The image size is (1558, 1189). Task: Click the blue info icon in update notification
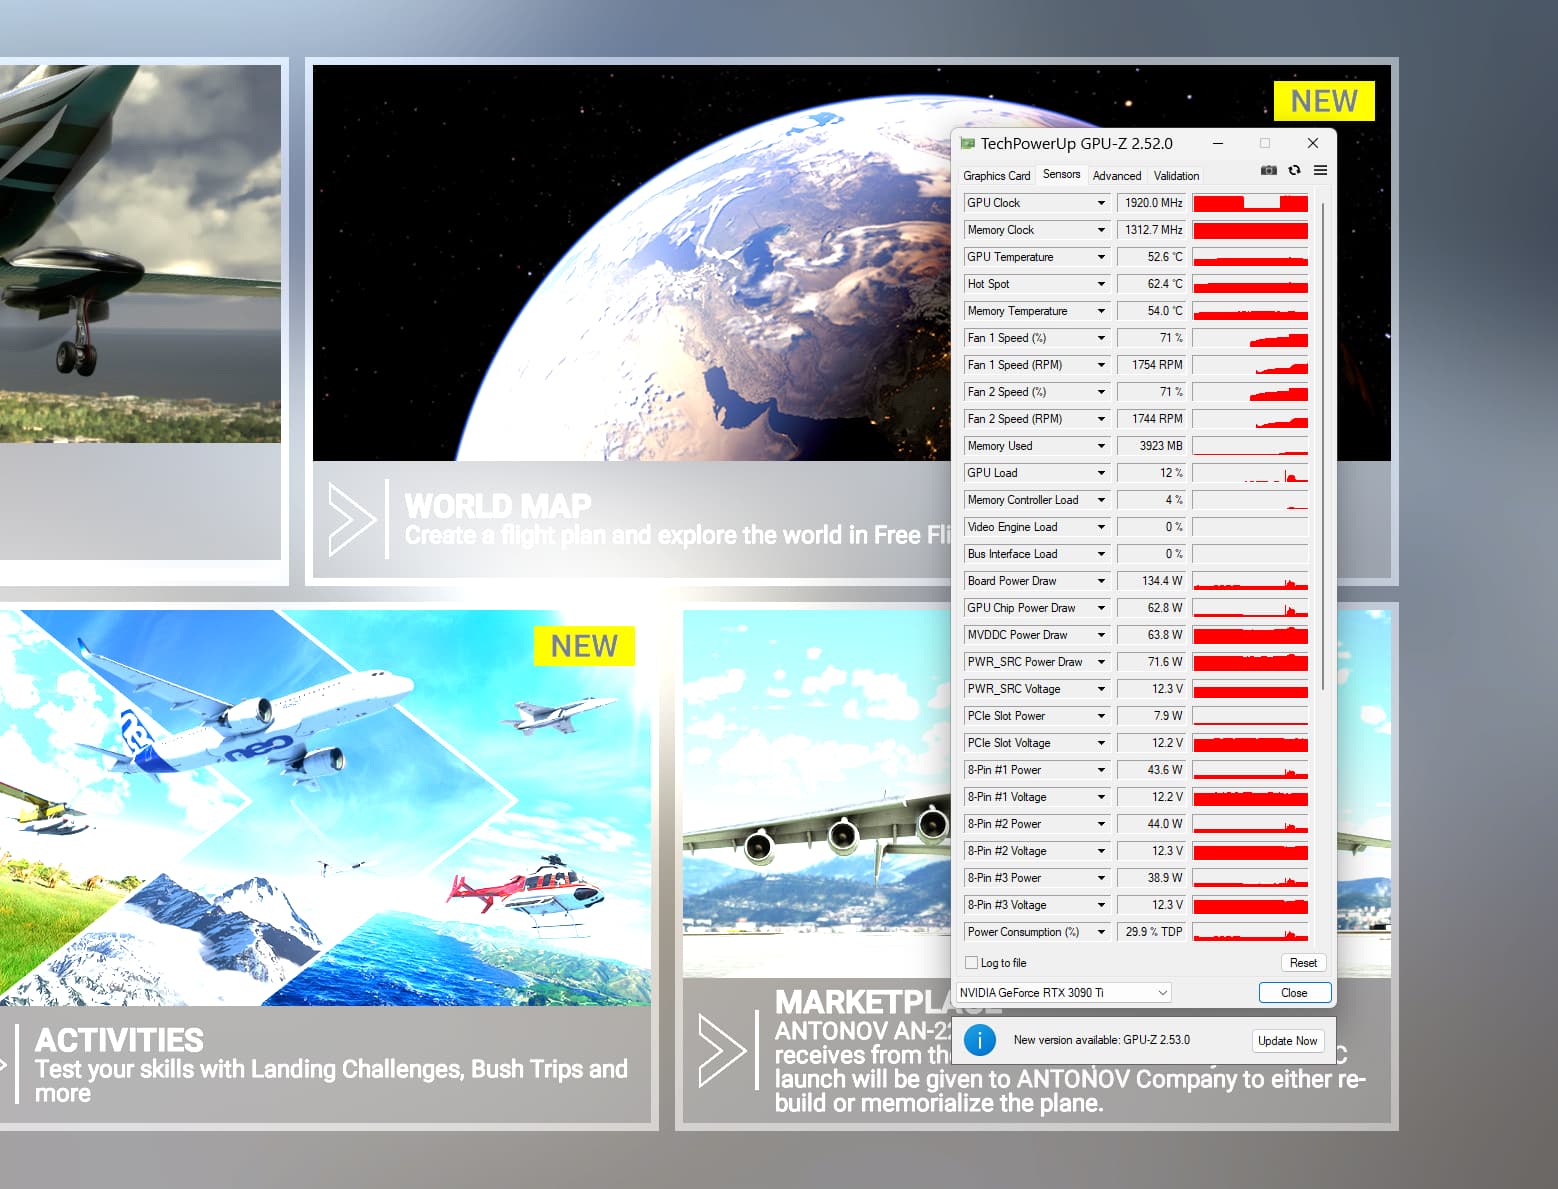pos(980,1040)
